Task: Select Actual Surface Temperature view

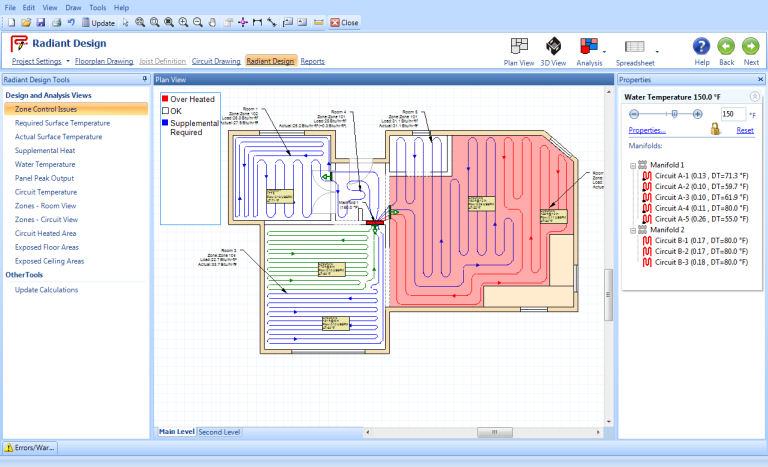Action: click(x=58, y=137)
